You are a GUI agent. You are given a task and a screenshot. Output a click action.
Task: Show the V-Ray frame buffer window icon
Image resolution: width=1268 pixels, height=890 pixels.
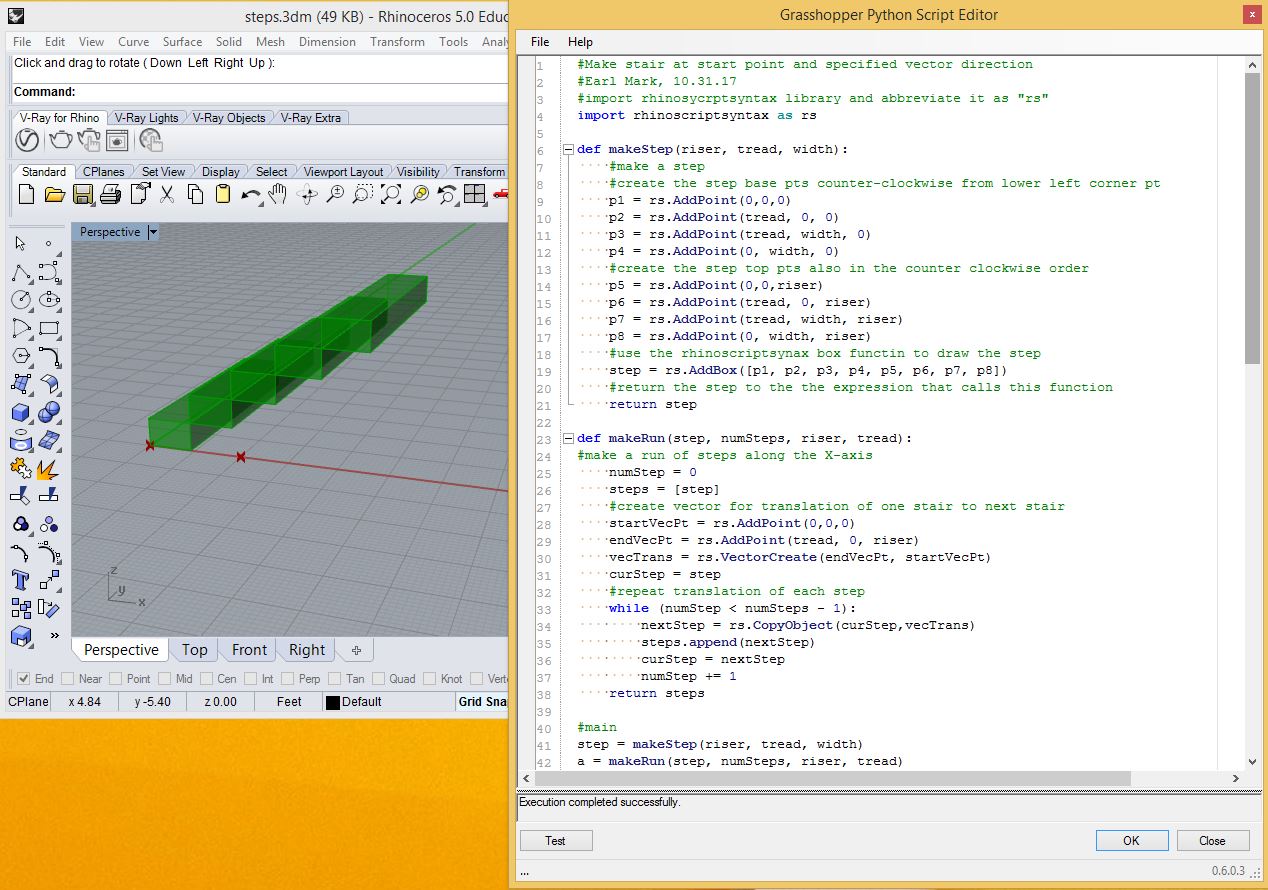(117, 140)
